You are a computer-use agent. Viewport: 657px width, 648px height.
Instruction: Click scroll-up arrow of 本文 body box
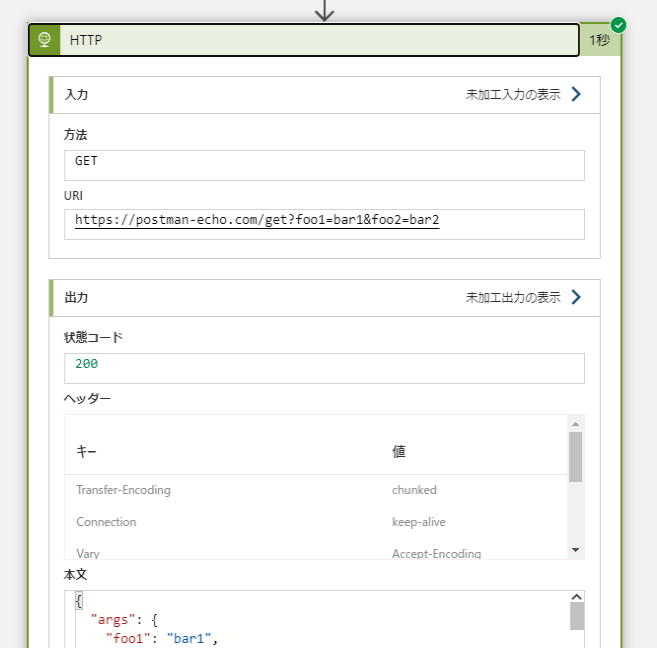(x=577, y=597)
